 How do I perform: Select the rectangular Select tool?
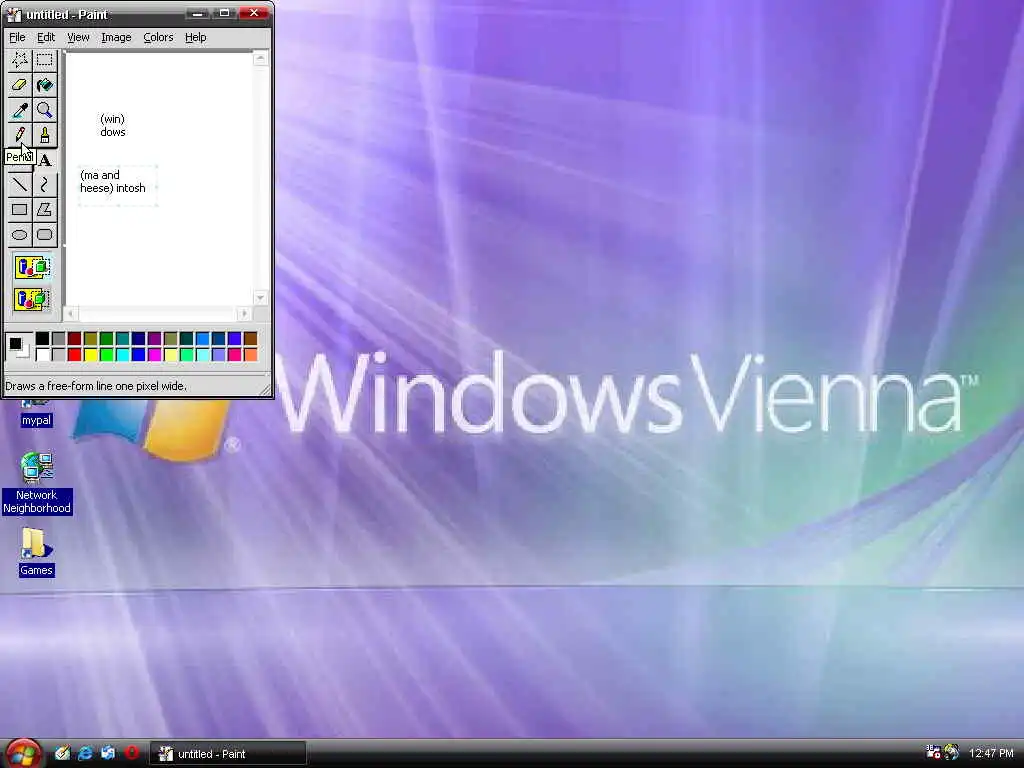(44, 61)
